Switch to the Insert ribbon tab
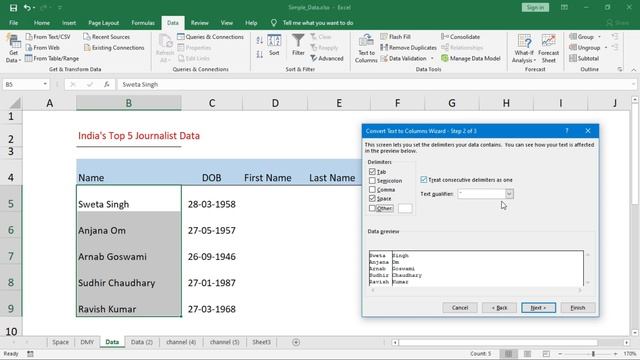640x360 pixels. 69,23
